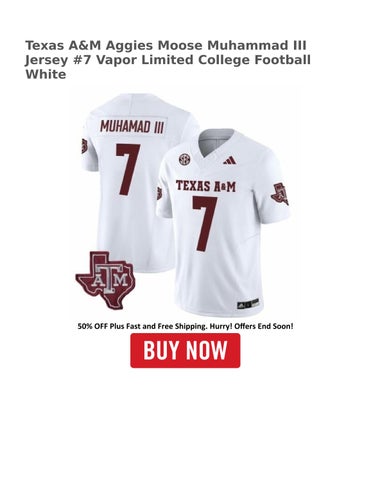
Task: Click the MUHAMAD III nameplate on back jersey
Action: point(132,127)
